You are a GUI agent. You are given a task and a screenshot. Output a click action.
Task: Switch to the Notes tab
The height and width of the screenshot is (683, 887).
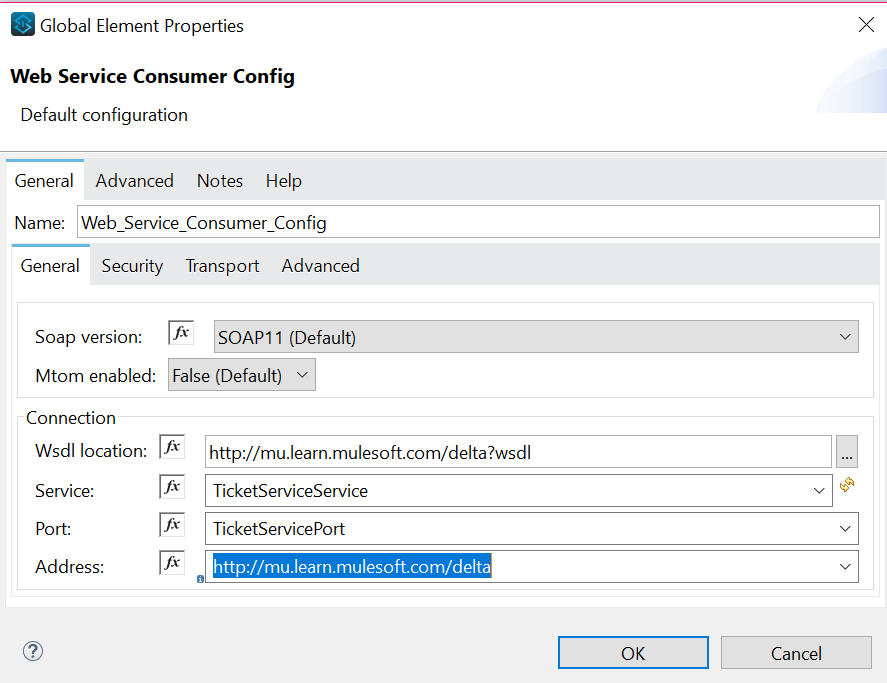[x=219, y=181]
